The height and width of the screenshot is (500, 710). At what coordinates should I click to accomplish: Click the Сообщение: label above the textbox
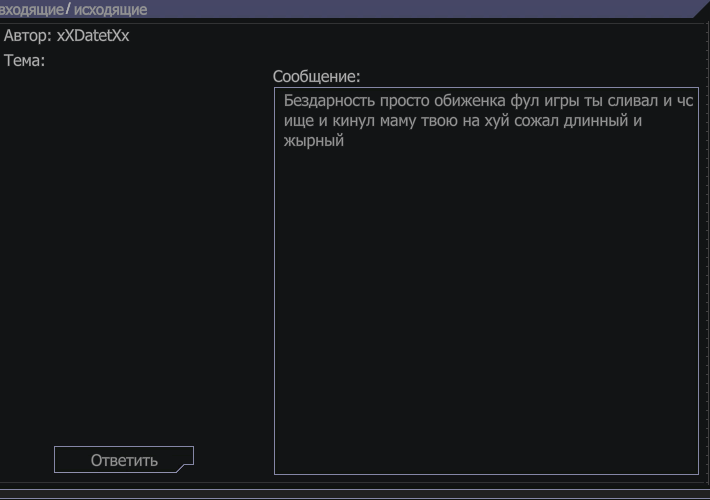click(317, 77)
